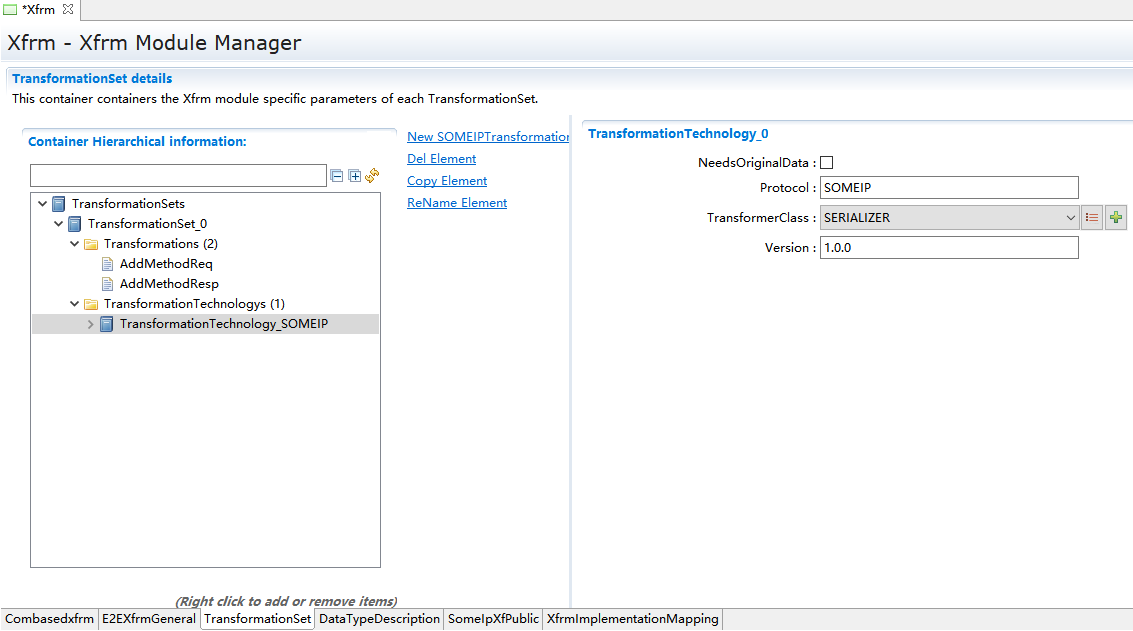This screenshot has width=1133, height=631.
Task: Click the collapse all tree icon
Action: point(337,176)
